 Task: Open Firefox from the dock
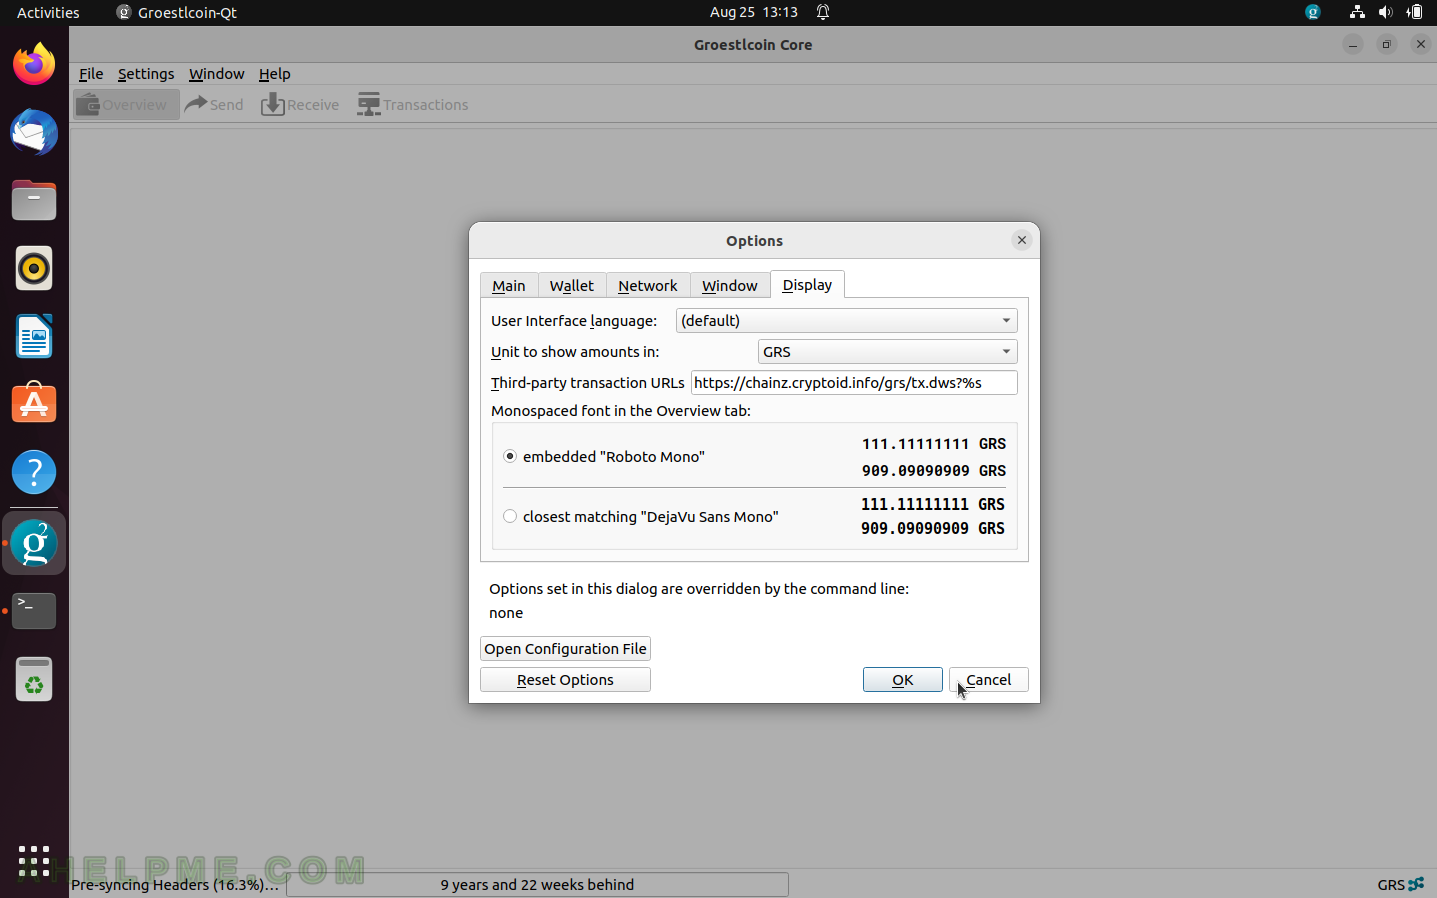(x=34, y=65)
